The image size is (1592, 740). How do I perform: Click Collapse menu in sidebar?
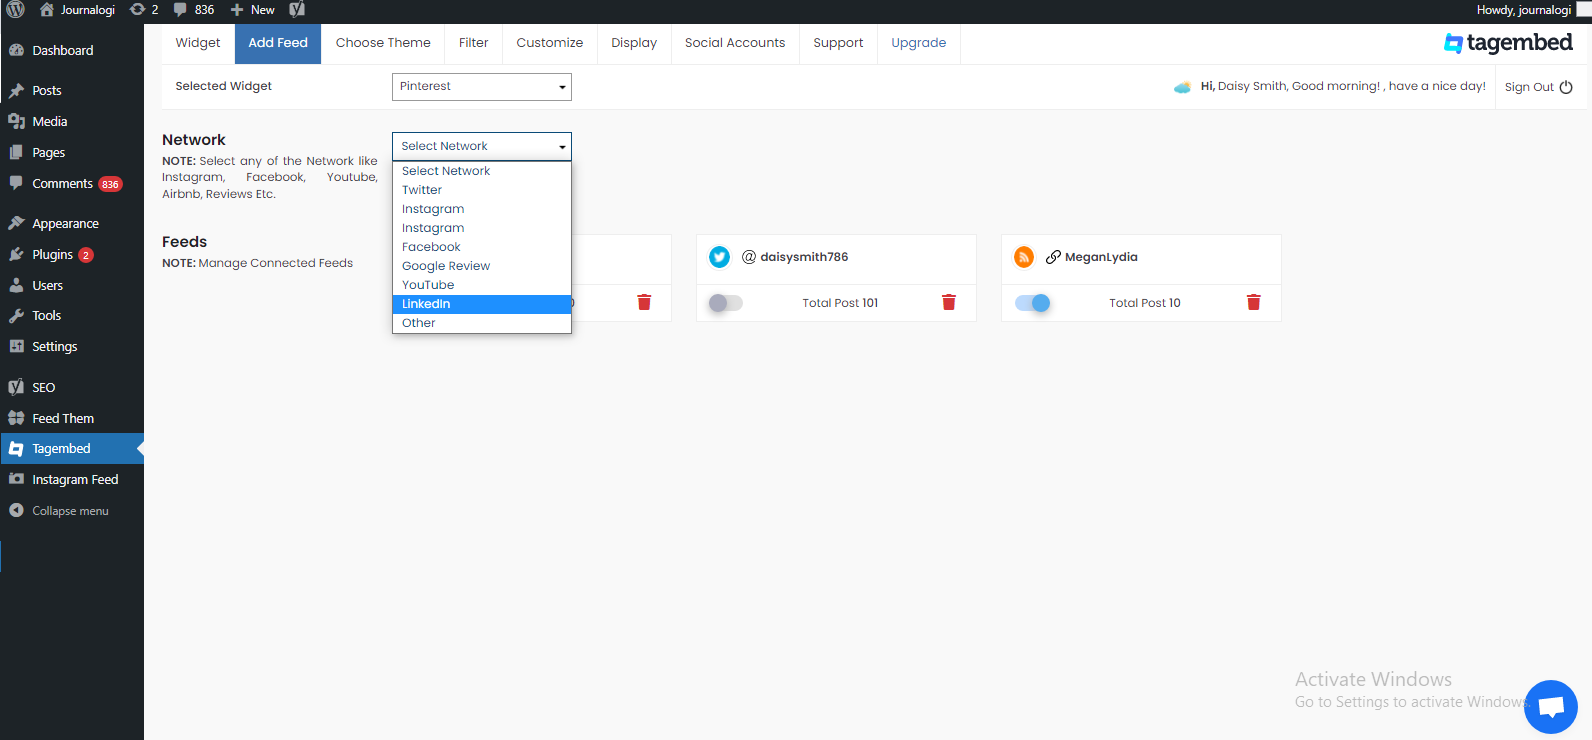72,511
